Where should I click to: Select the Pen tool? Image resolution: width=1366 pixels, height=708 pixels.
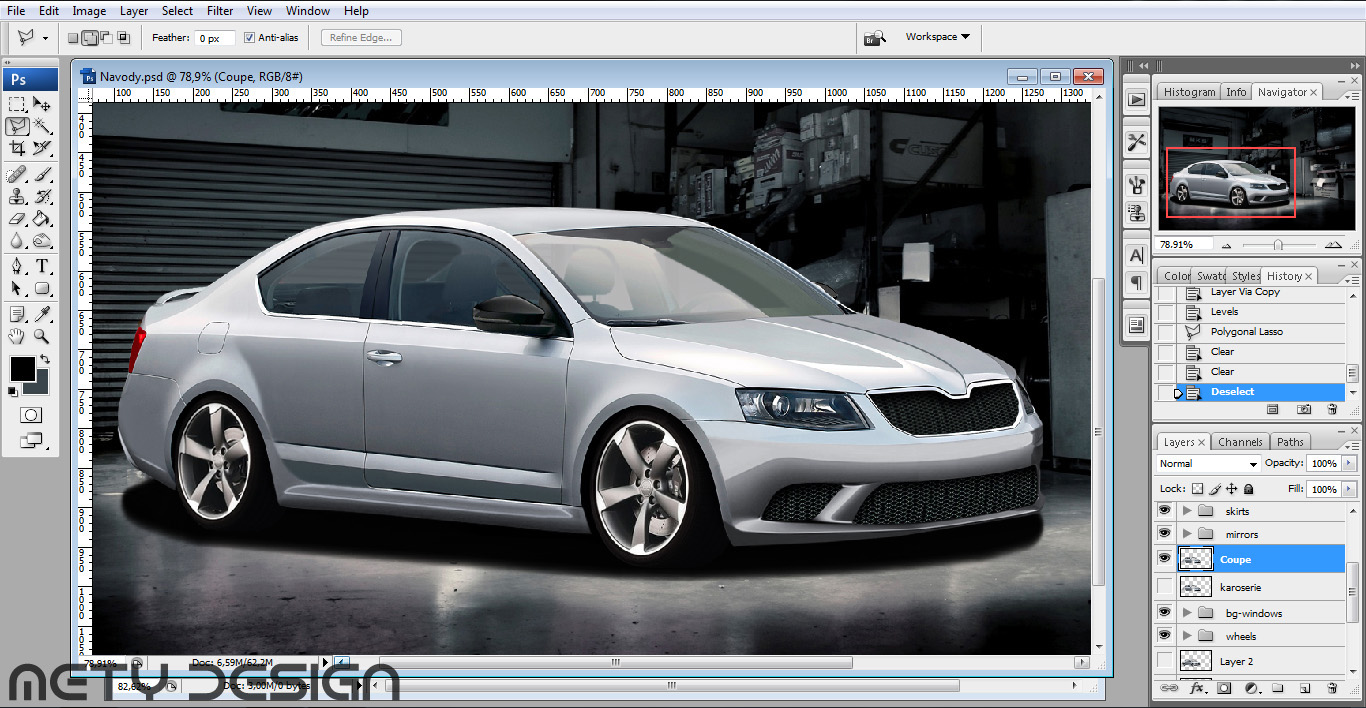(17, 267)
